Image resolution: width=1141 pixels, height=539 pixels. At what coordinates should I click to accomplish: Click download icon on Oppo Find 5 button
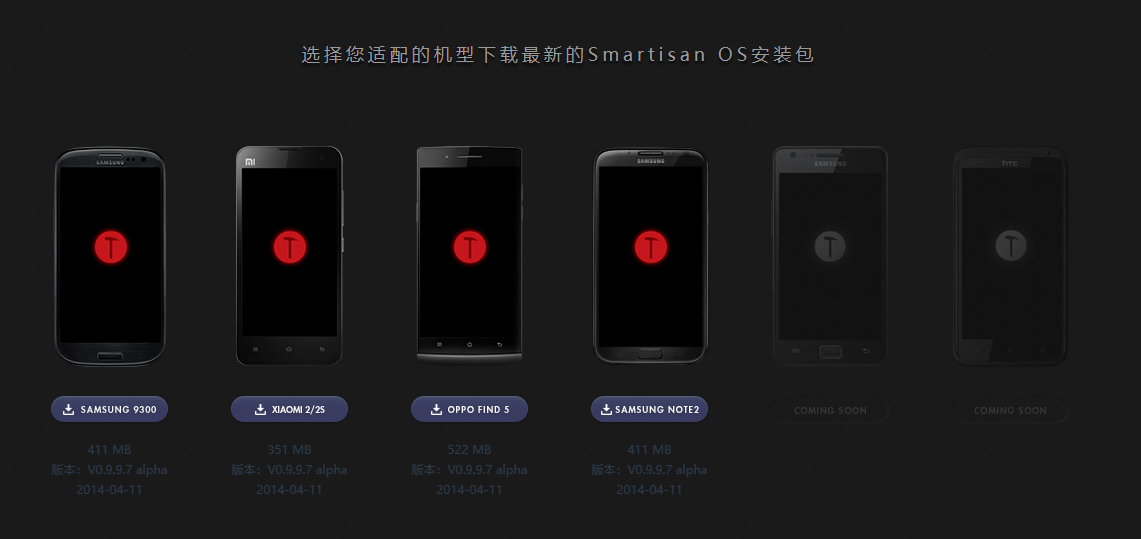(x=437, y=410)
